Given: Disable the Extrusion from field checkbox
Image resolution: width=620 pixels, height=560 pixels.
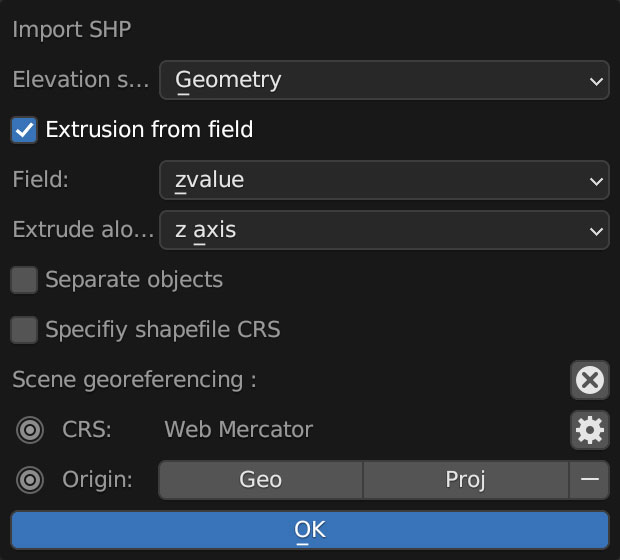Looking at the screenshot, I should (x=24, y=130).
